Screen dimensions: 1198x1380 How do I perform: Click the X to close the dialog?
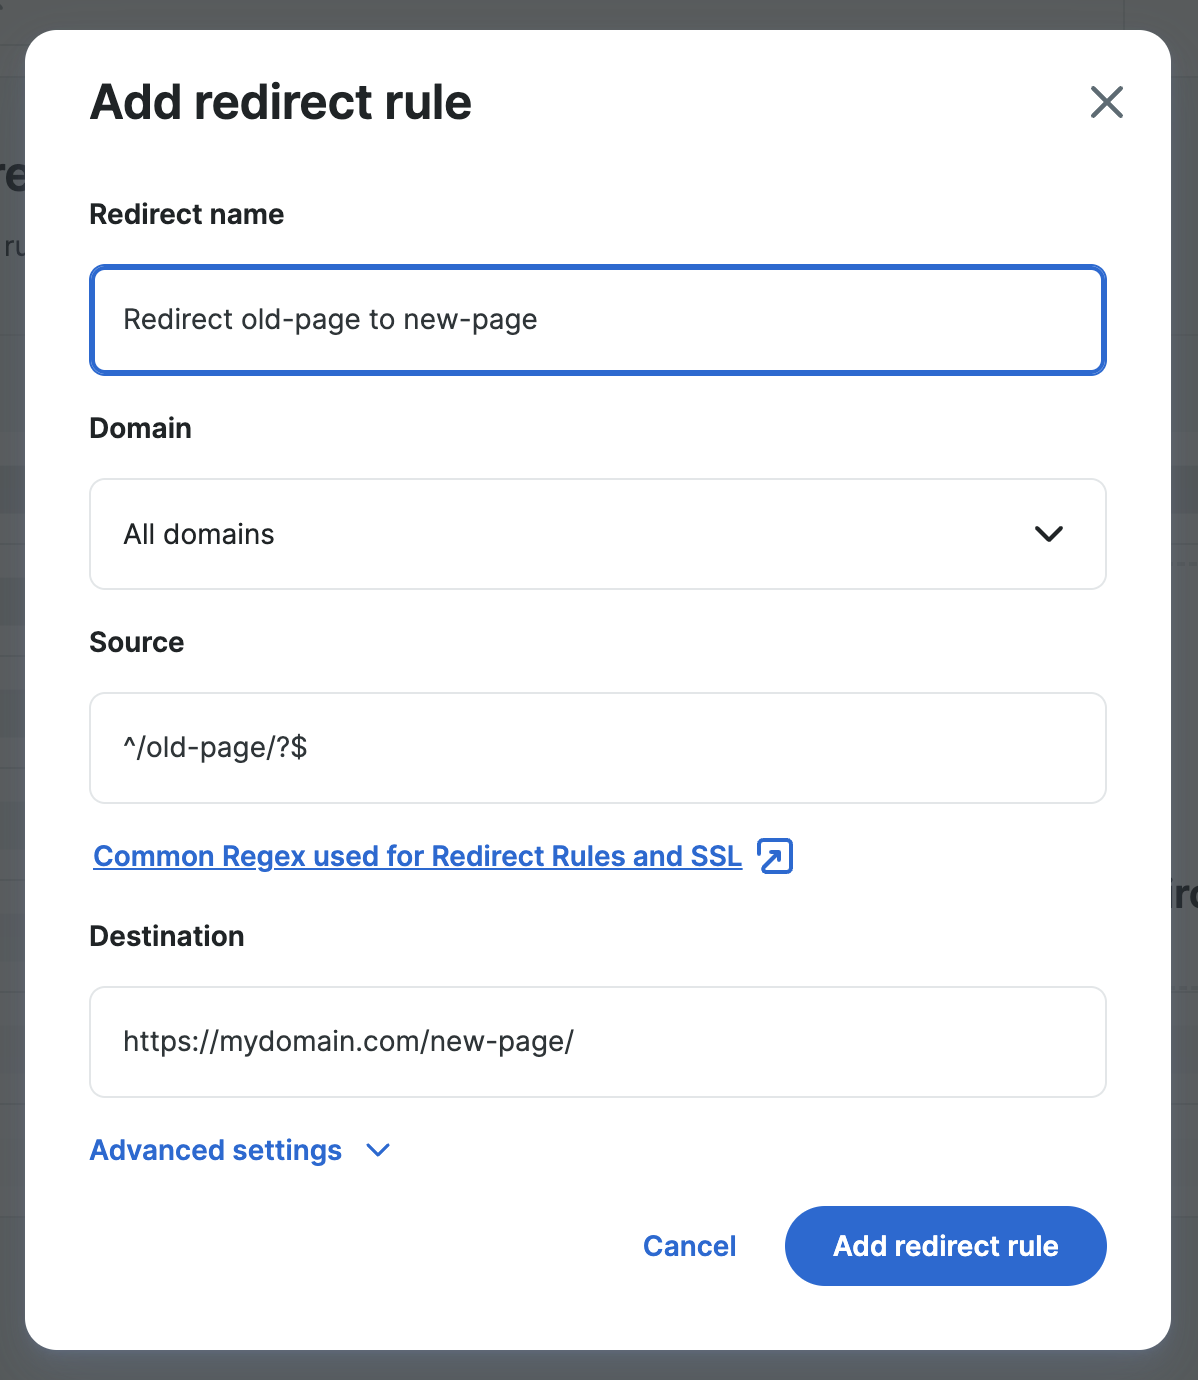coord(1106,102)
